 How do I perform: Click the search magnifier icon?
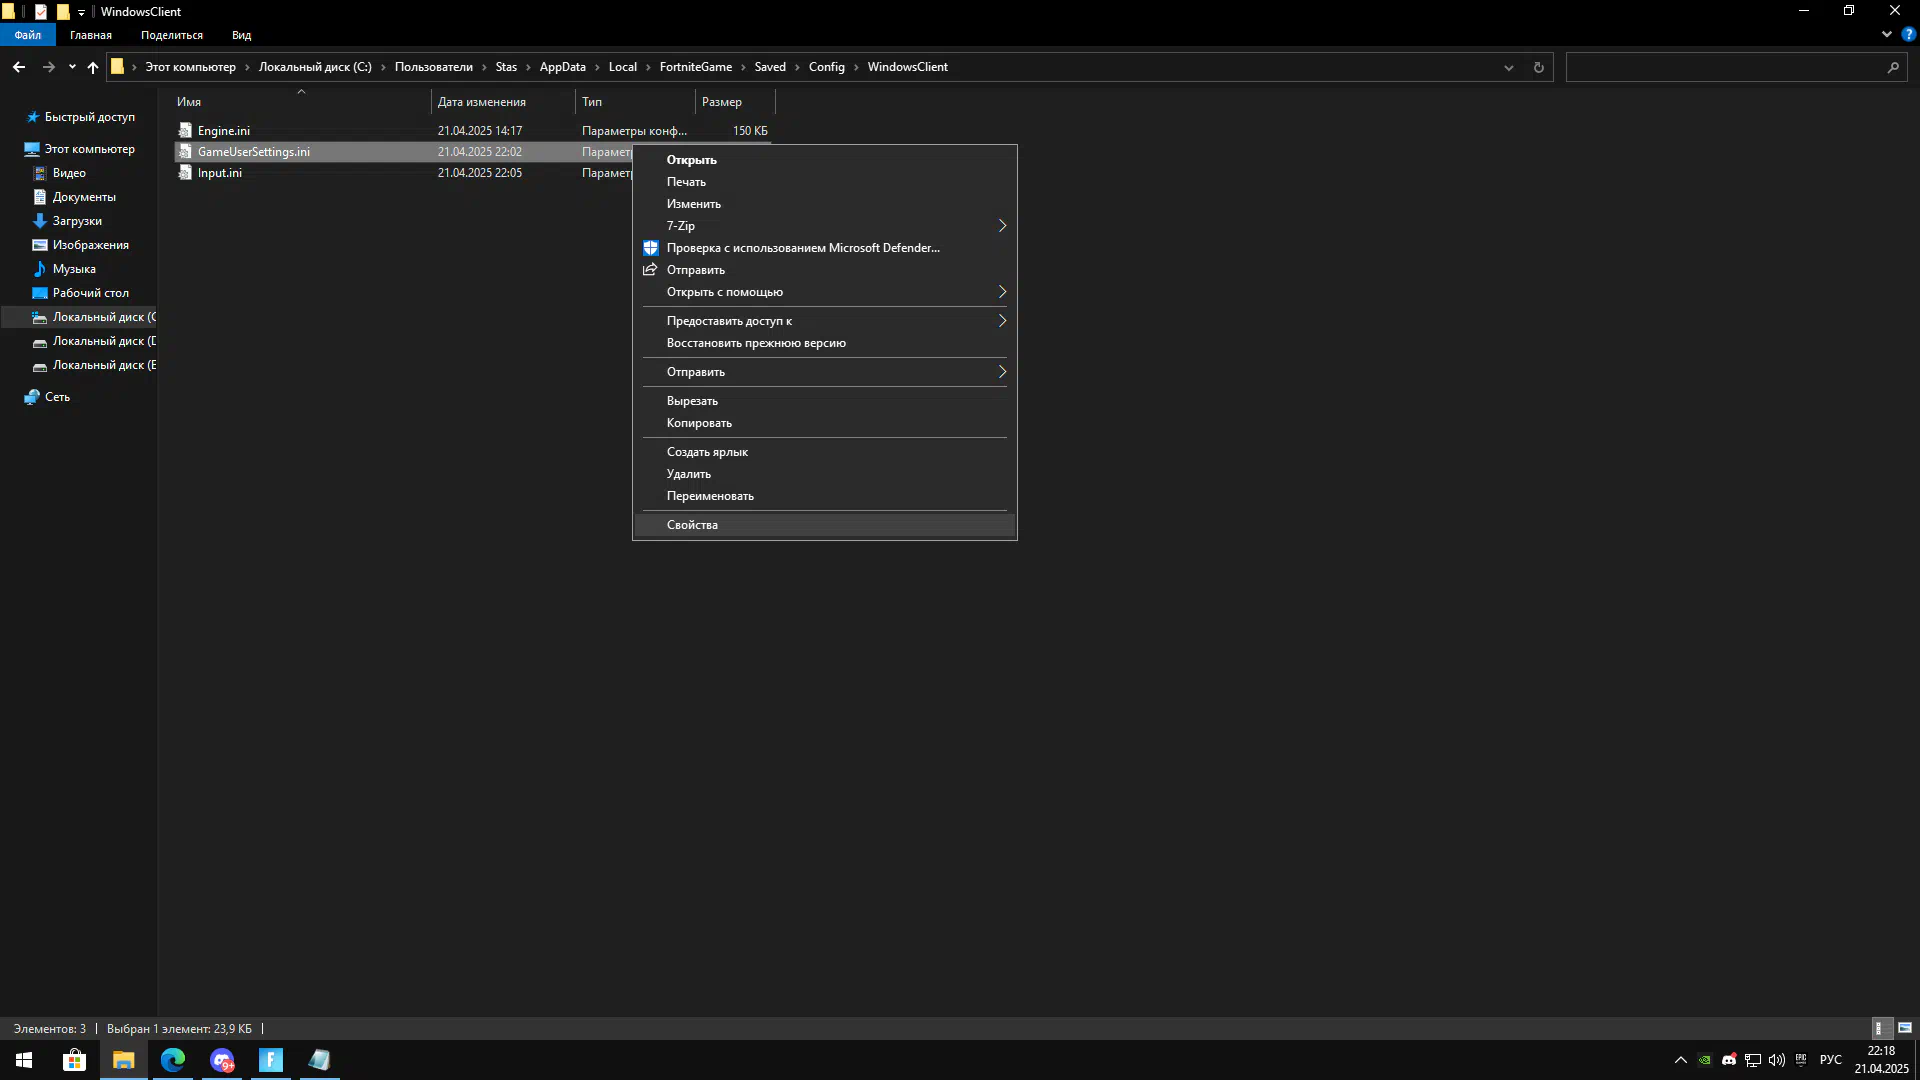pyautogui.click(x=1893, y=67)
